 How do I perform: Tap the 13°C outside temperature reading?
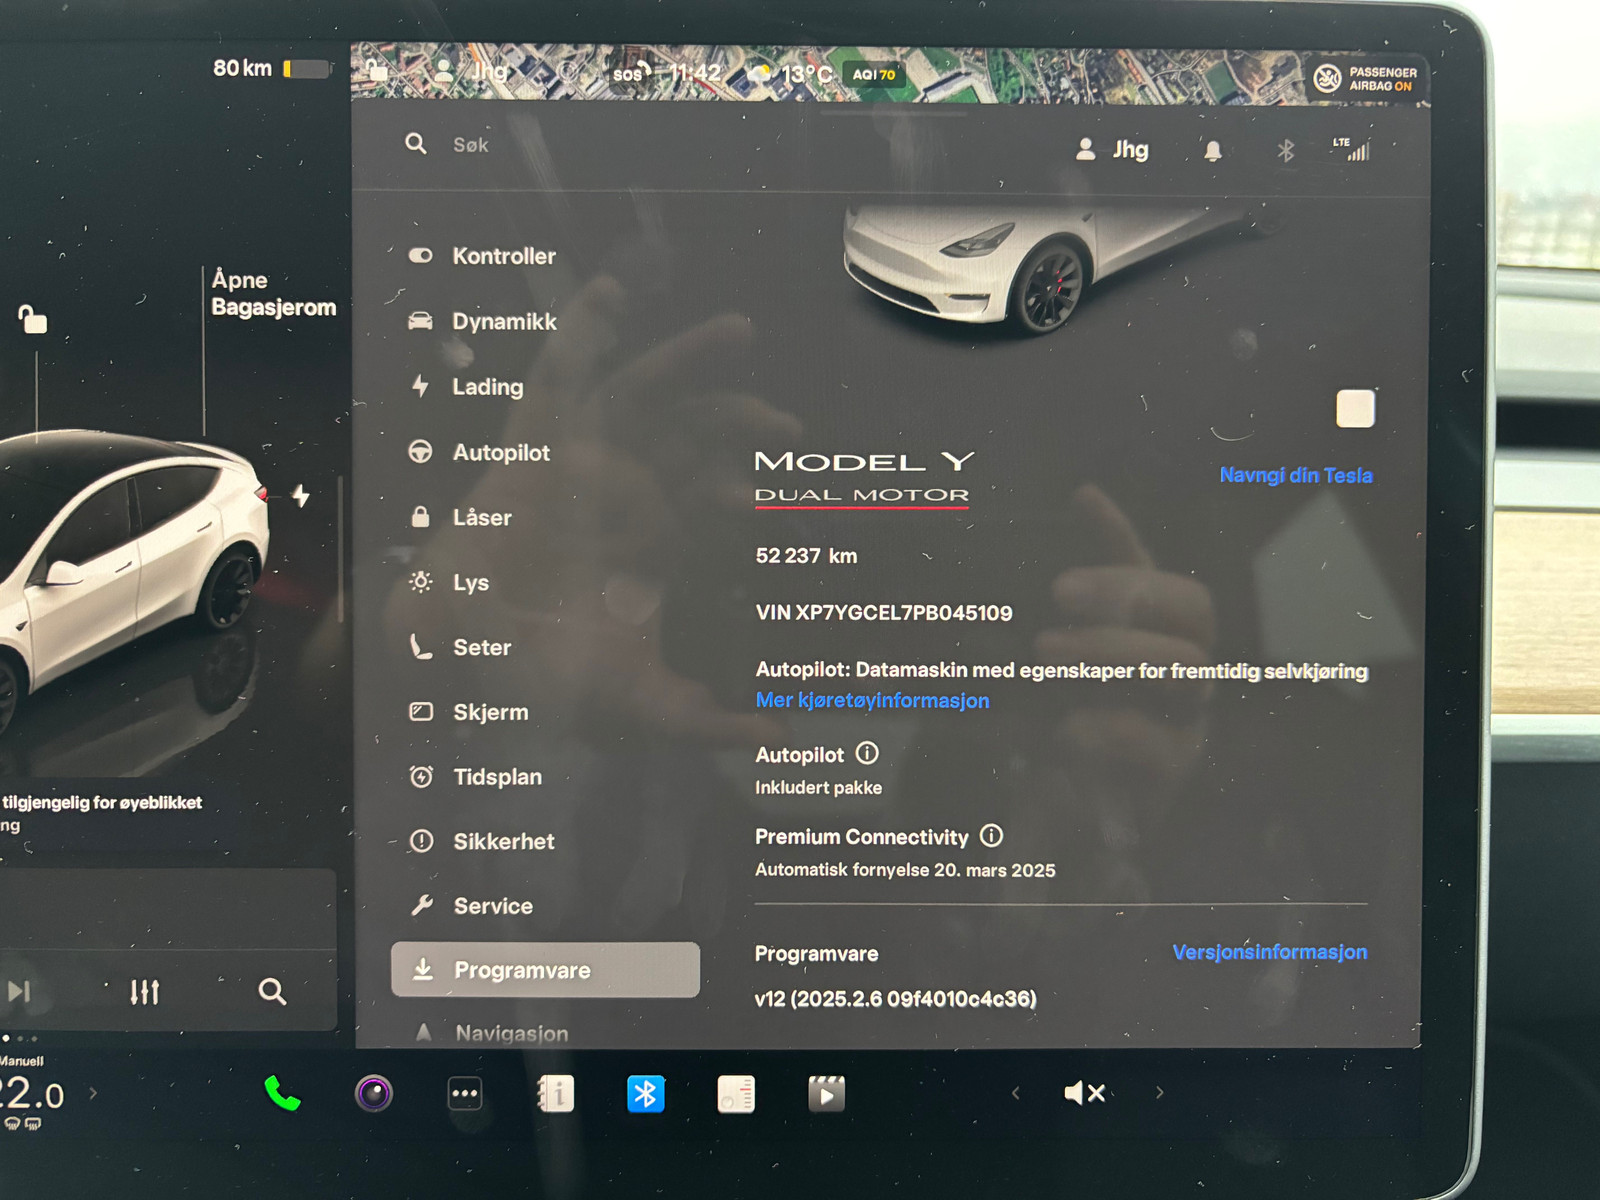coord(806,74)
